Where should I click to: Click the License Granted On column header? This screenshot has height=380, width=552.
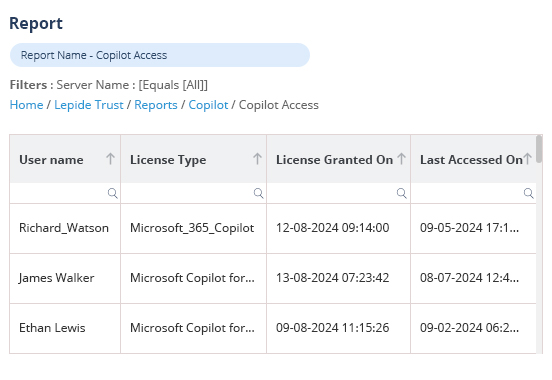tap(339, 159)
